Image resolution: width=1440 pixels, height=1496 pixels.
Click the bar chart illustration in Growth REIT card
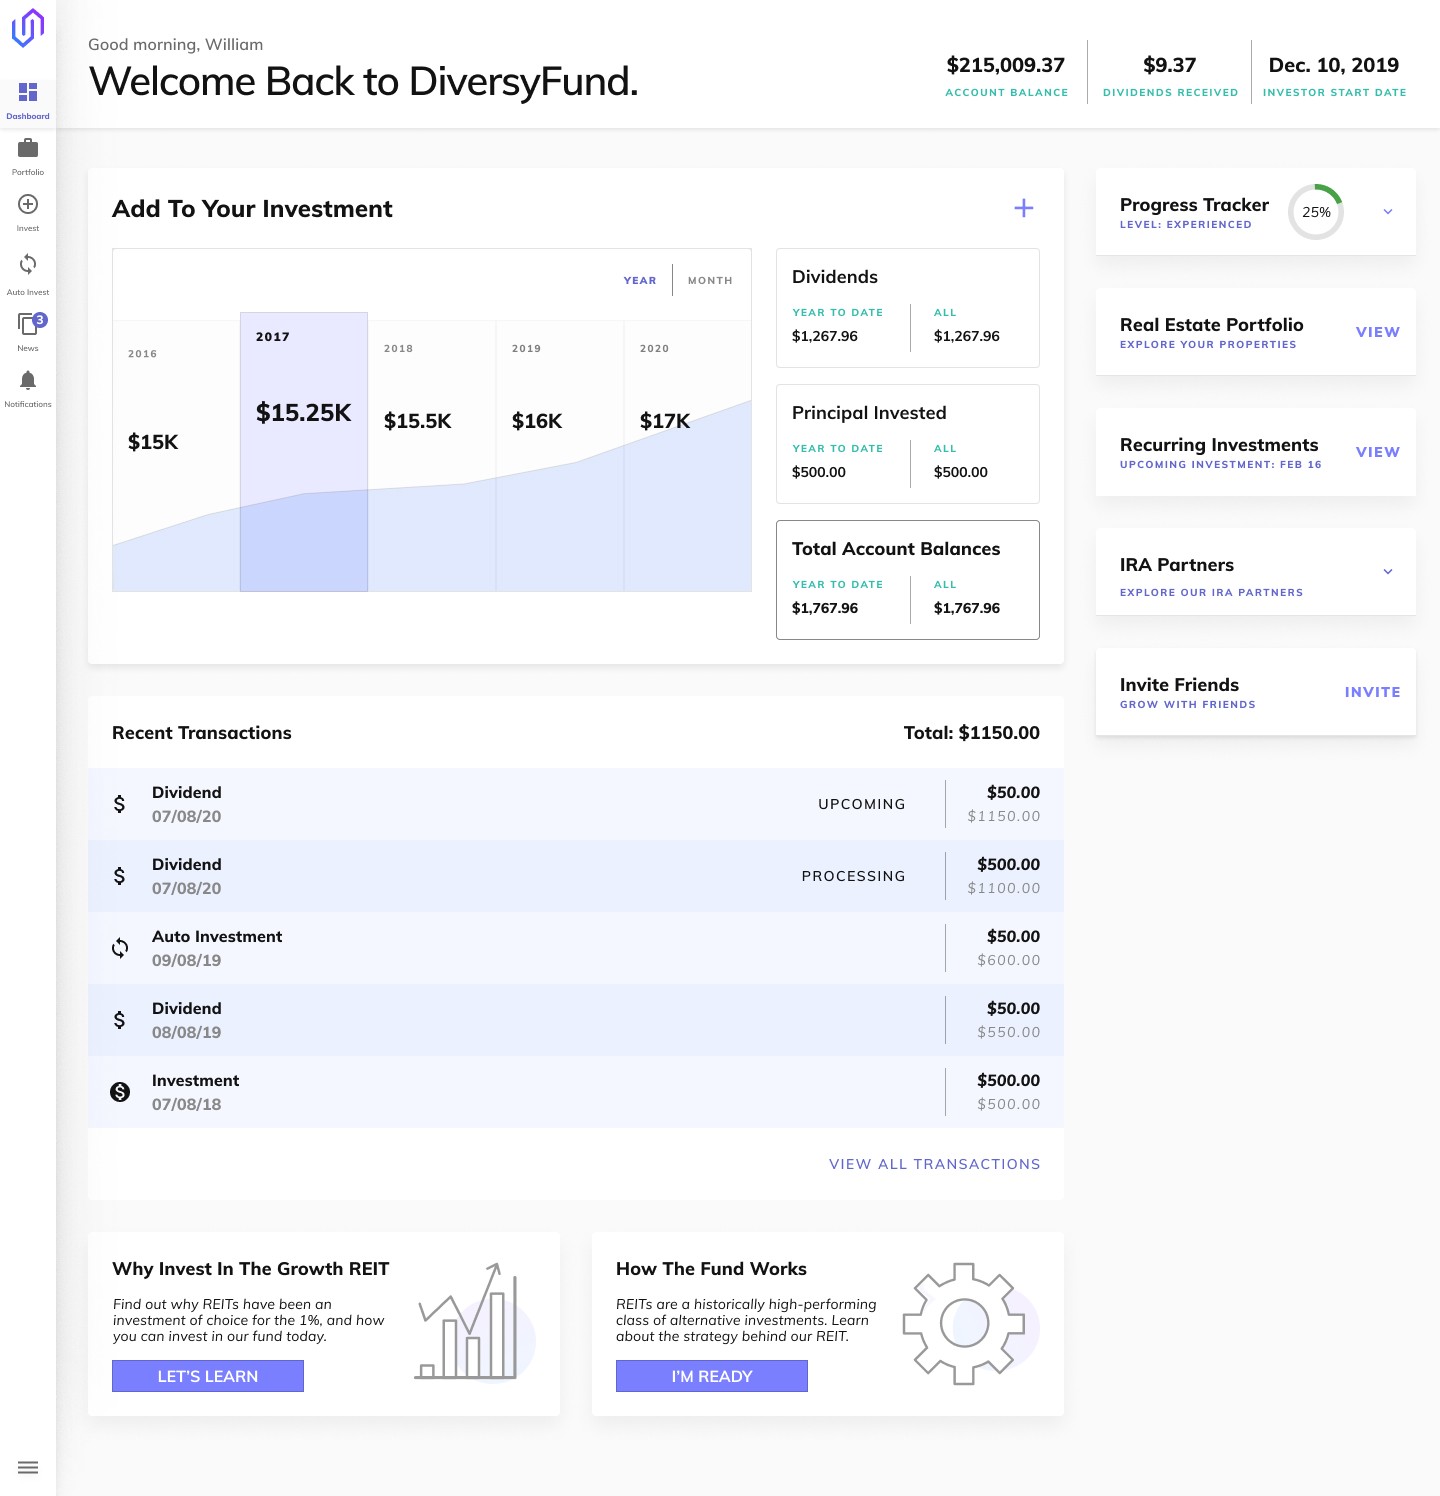[x=475, y=1321]
